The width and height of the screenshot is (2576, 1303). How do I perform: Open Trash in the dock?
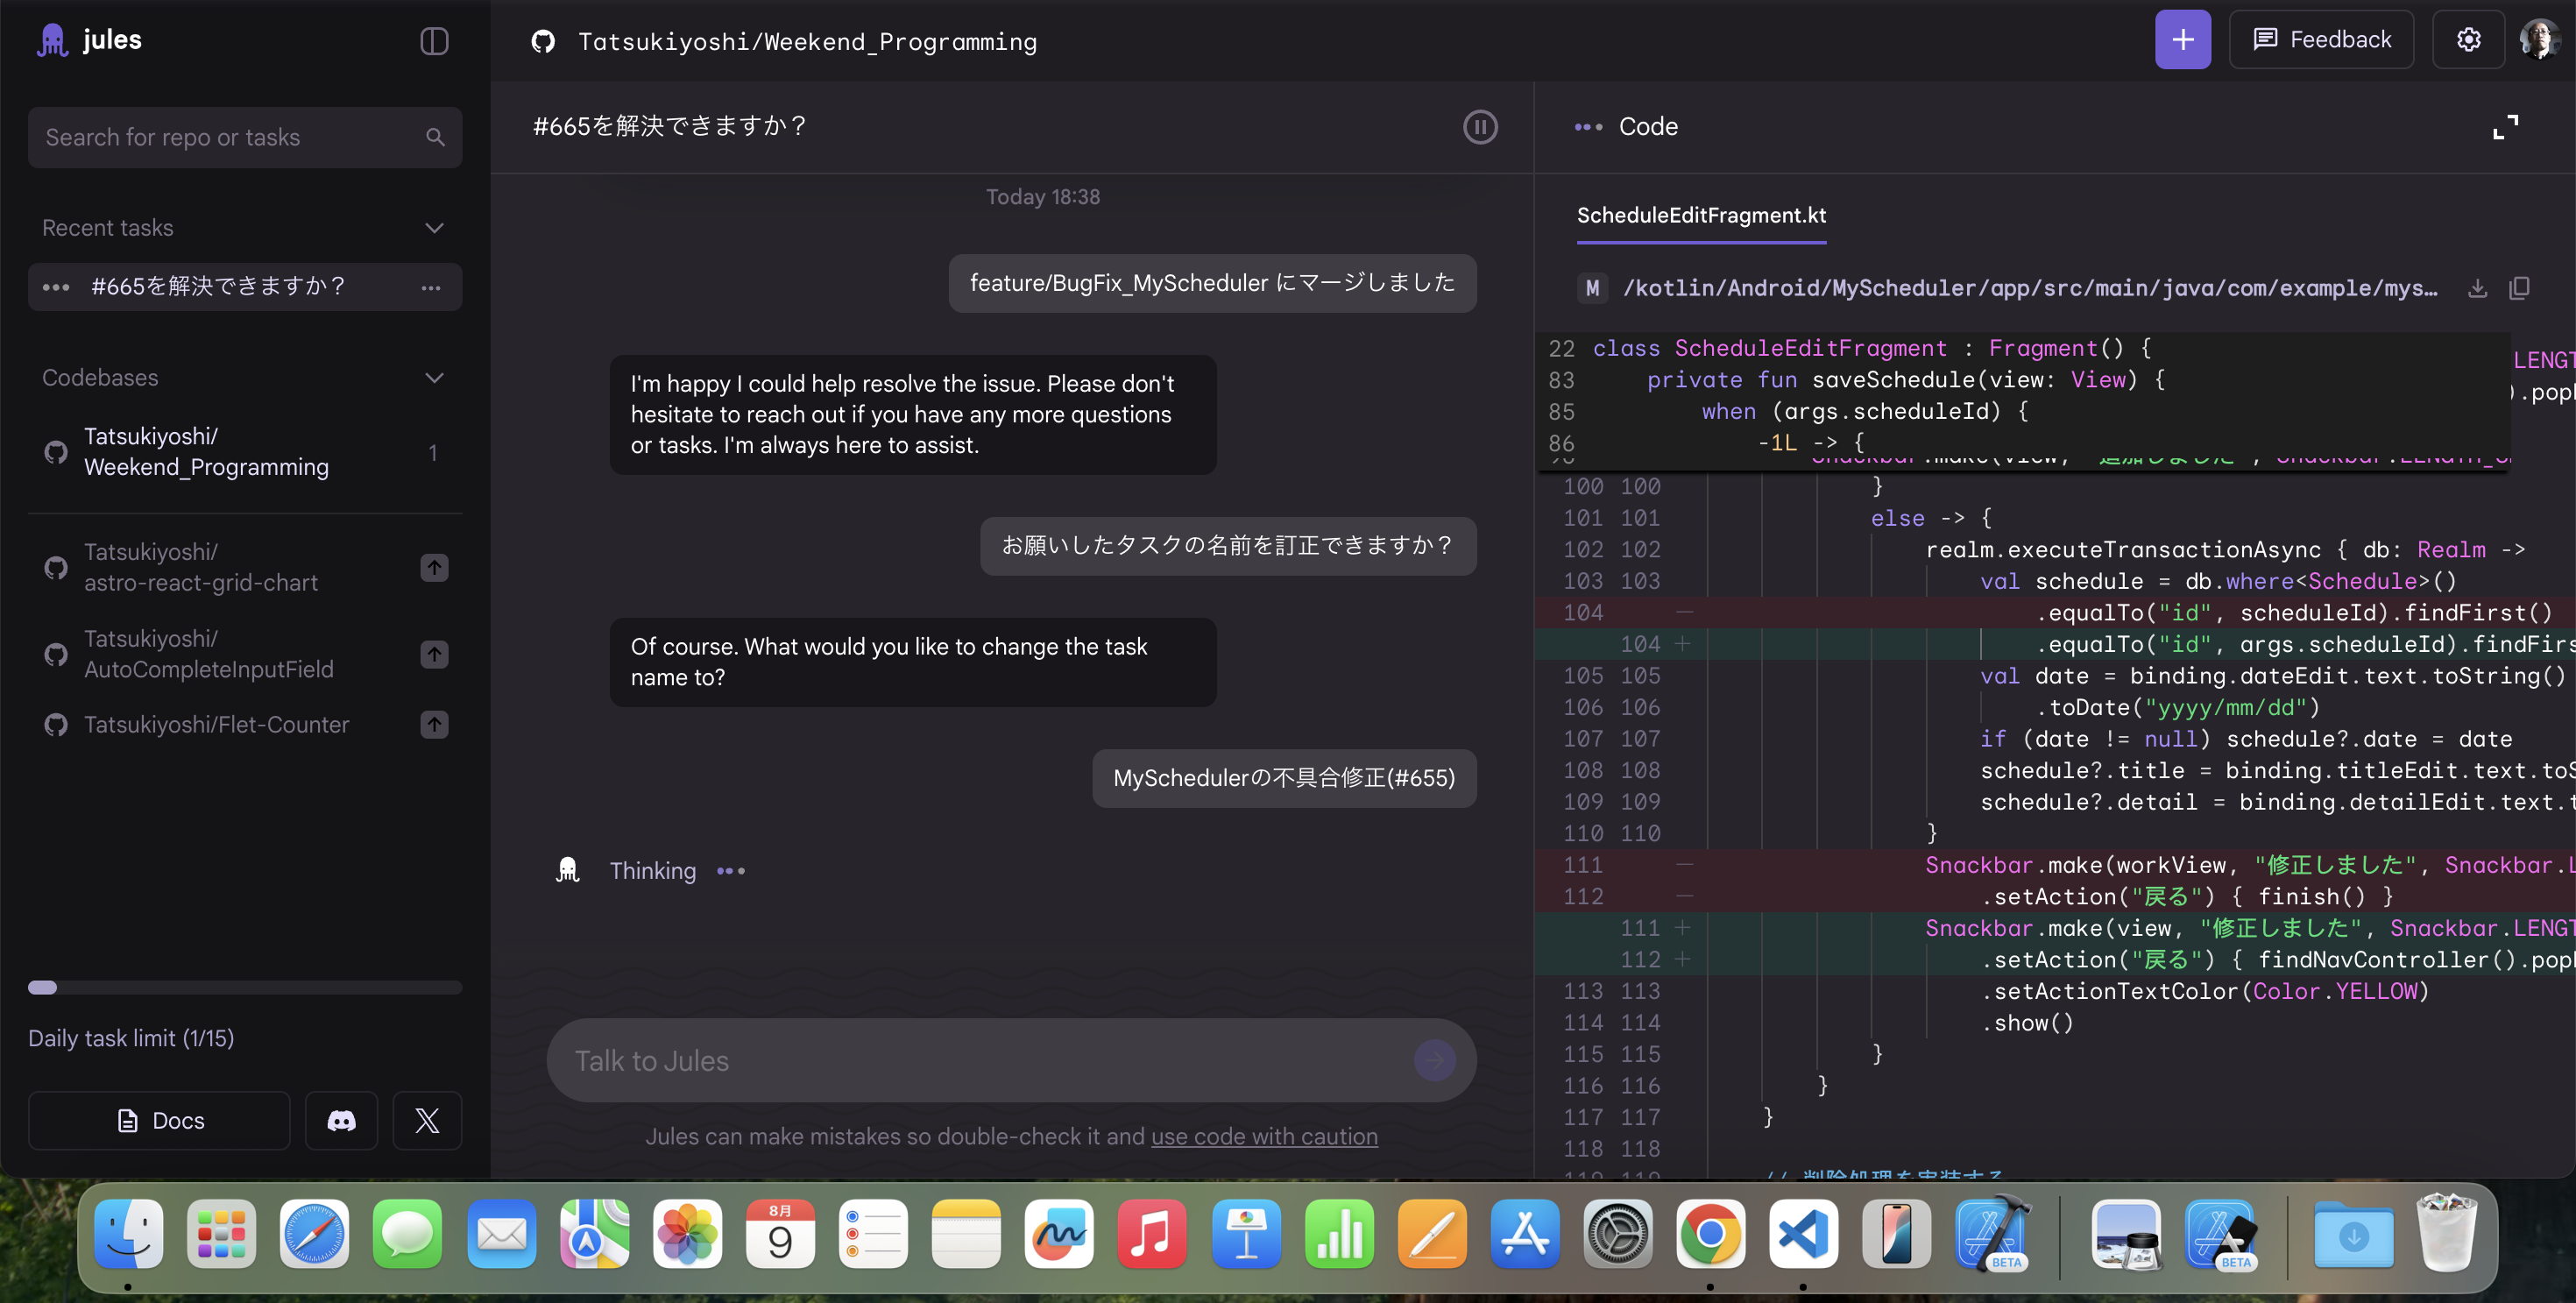point(2446,1233)
